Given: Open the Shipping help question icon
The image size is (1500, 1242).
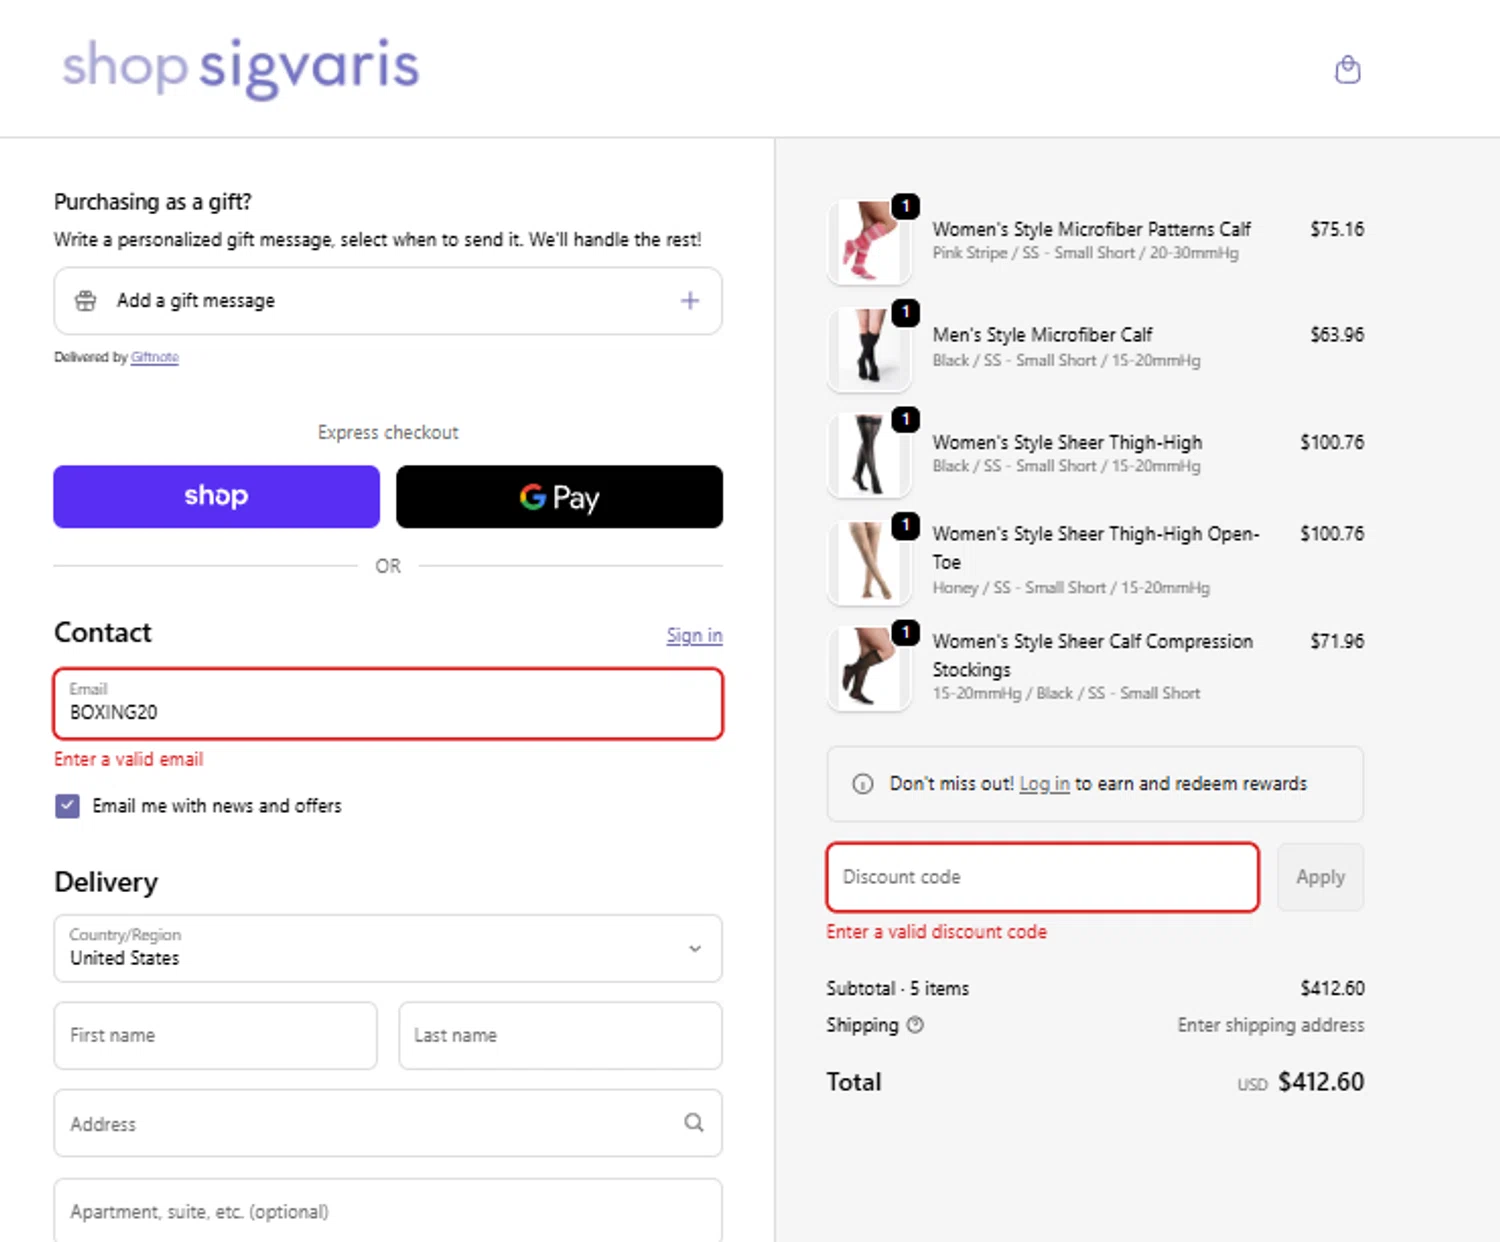Looking at the screenshot, I should [x=915, y=1025].
